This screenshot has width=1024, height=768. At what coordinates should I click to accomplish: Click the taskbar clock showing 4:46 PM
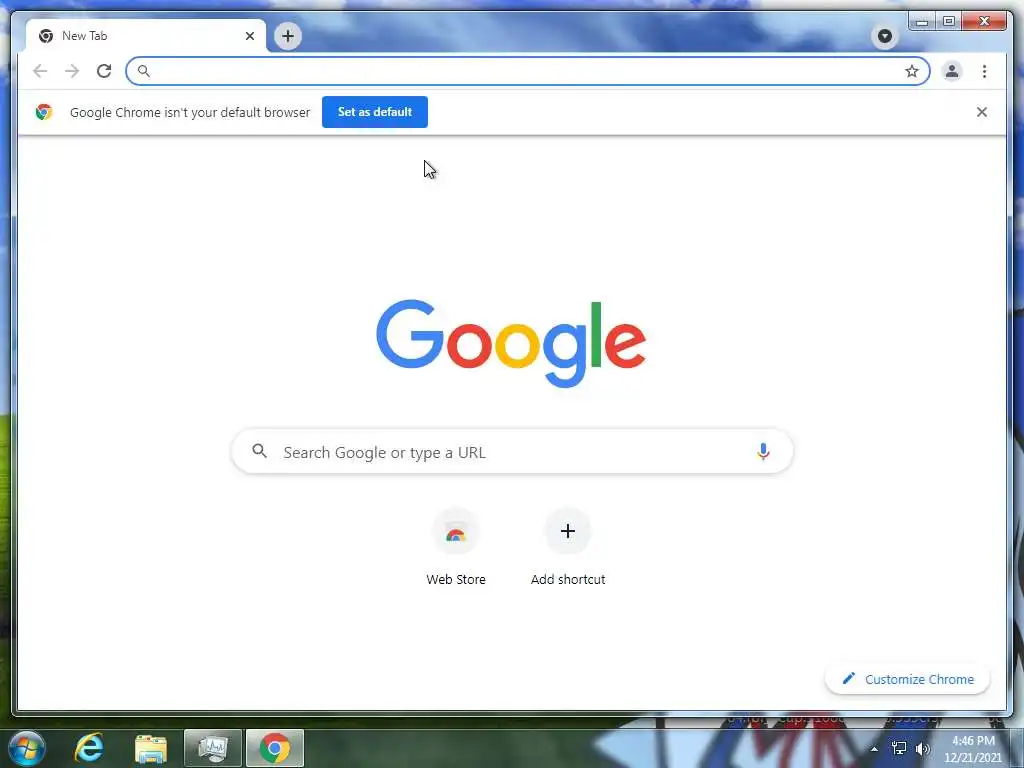(x=973, y=749)
